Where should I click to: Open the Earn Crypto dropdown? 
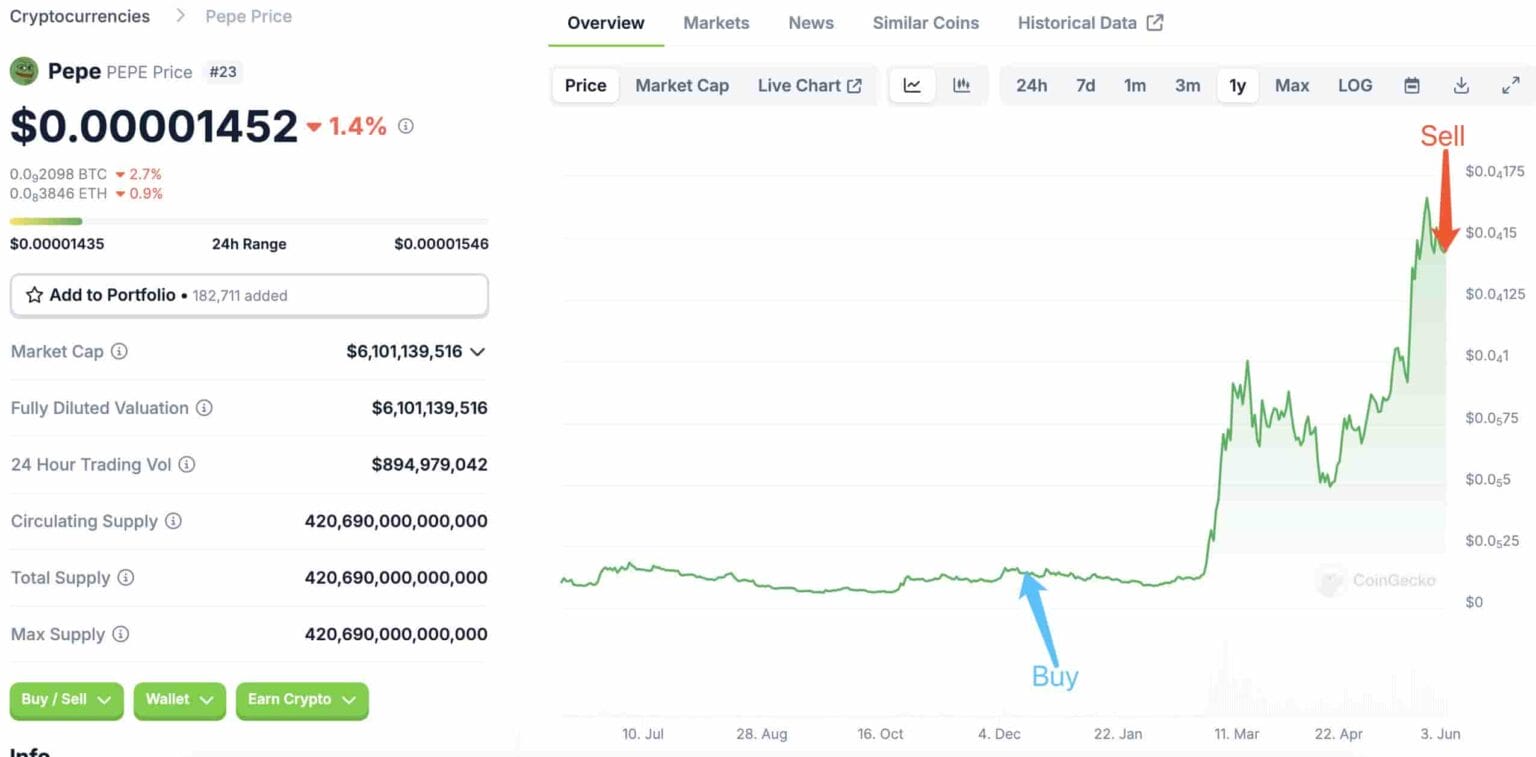(301, 700)
